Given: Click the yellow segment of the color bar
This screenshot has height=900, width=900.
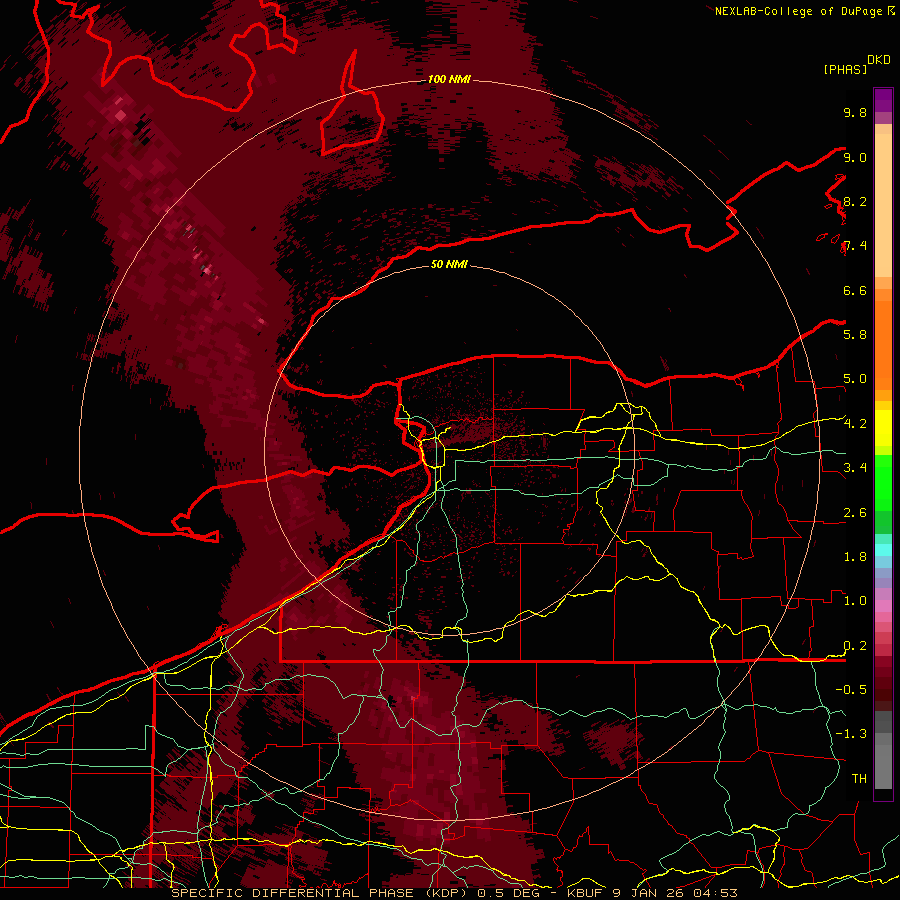Looking at the screenshot, I should click(883, 428).
